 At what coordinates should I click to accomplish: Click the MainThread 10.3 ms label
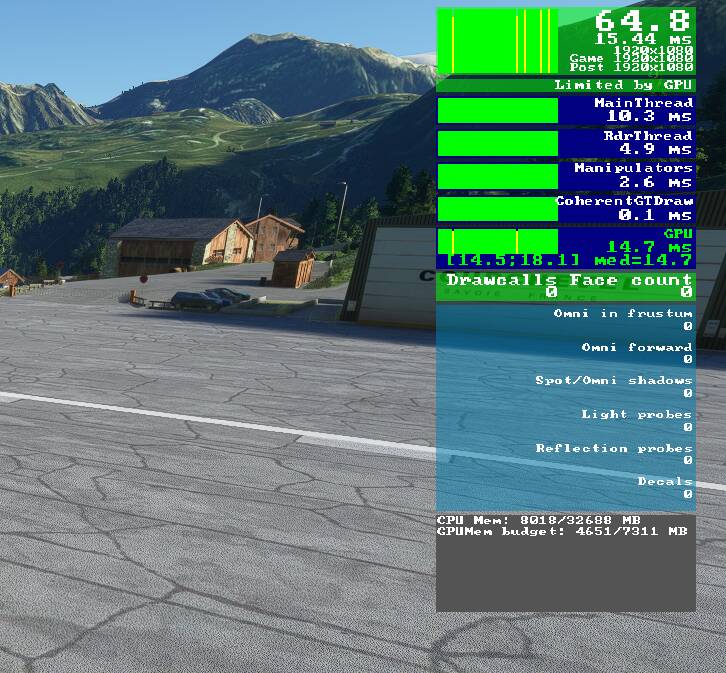(x=644, y=110)
